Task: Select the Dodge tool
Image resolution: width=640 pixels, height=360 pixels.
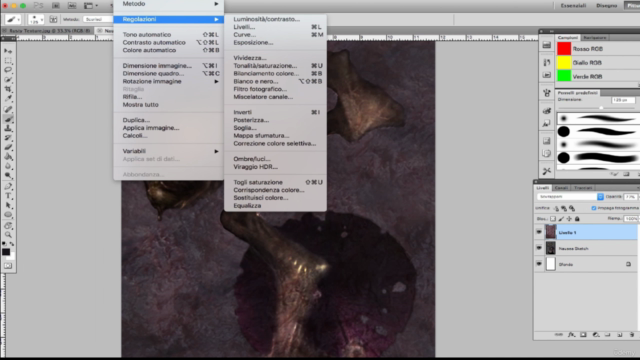Action: [x=8, y=176]
